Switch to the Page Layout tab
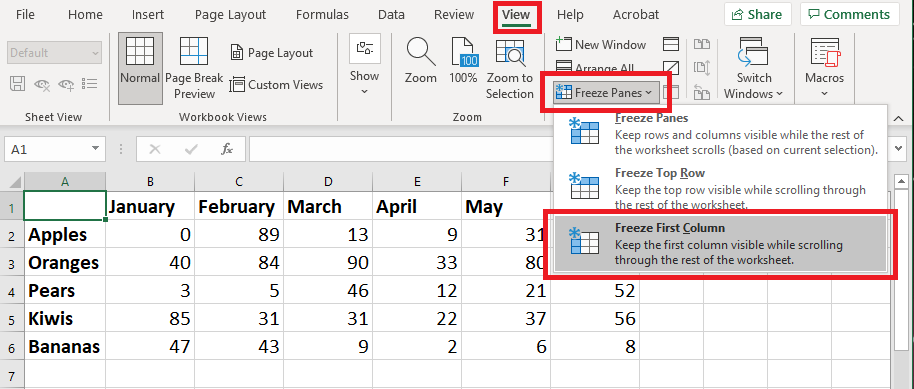The height and width of the screenshot is (389, 914). coord(230,15)
